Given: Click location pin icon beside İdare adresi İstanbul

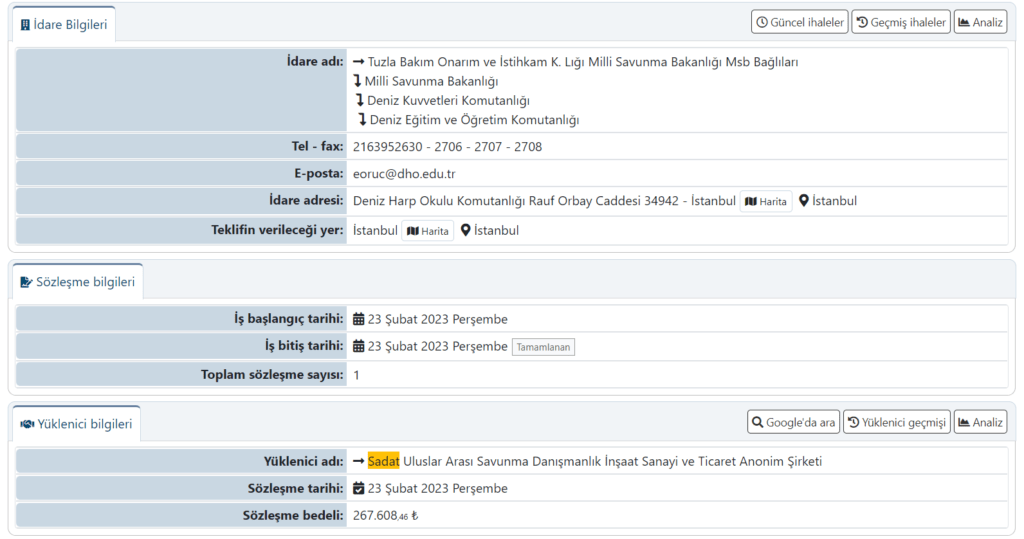Looking at the screenshot, I should 804,201.
